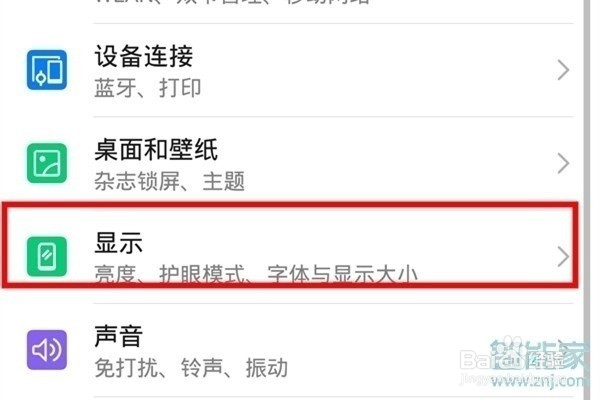Tap the green Display (显示) phone icon
600x400 pixels.
47,256
